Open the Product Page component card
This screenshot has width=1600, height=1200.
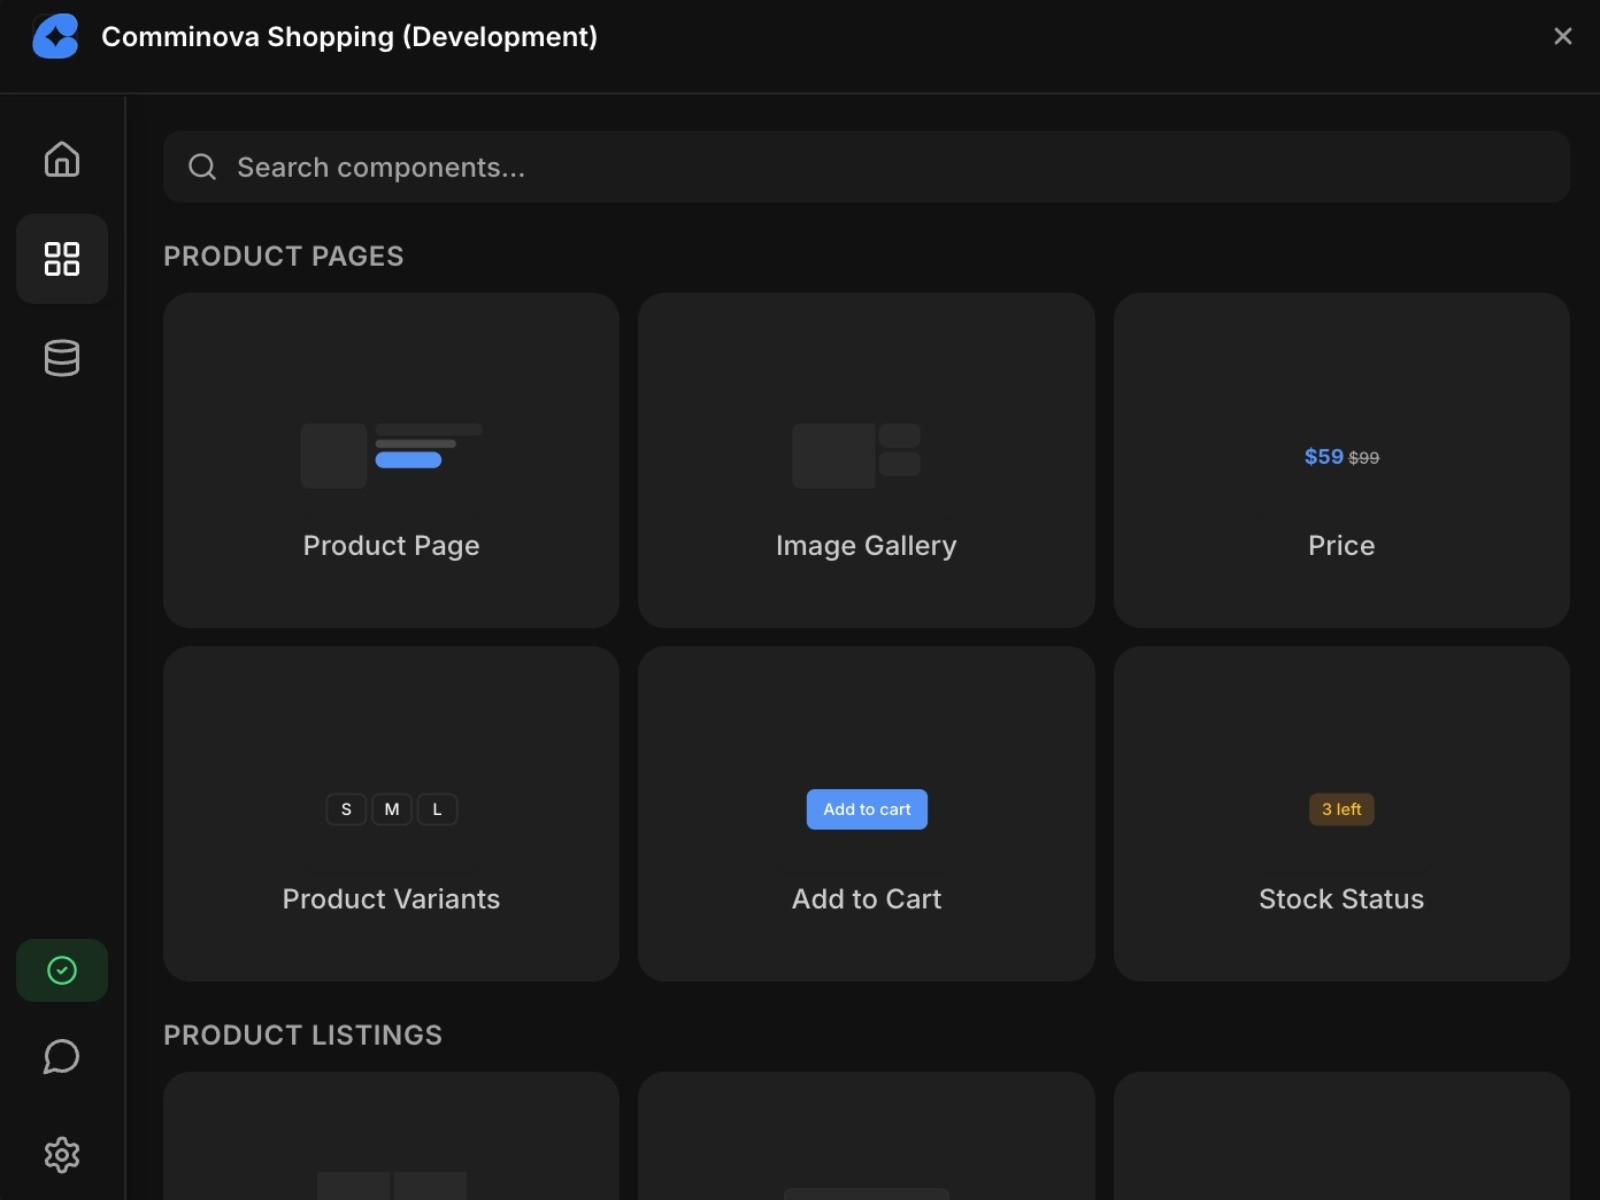[391, 461]
